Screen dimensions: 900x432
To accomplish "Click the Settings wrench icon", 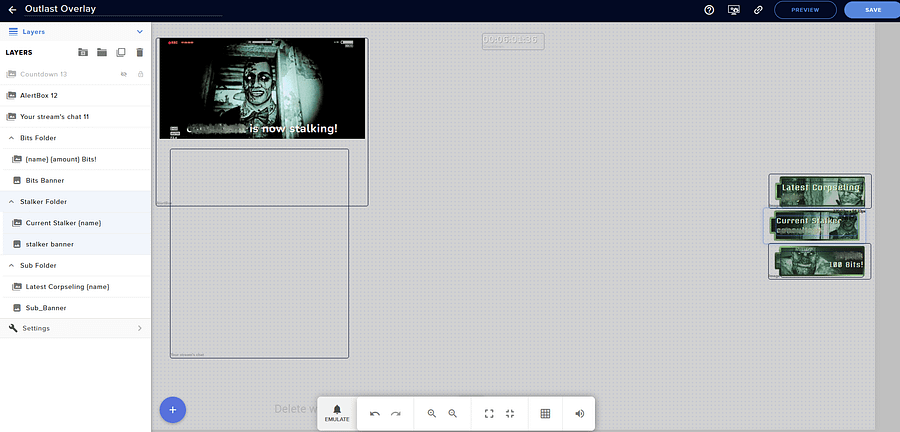I will (13, 328).
